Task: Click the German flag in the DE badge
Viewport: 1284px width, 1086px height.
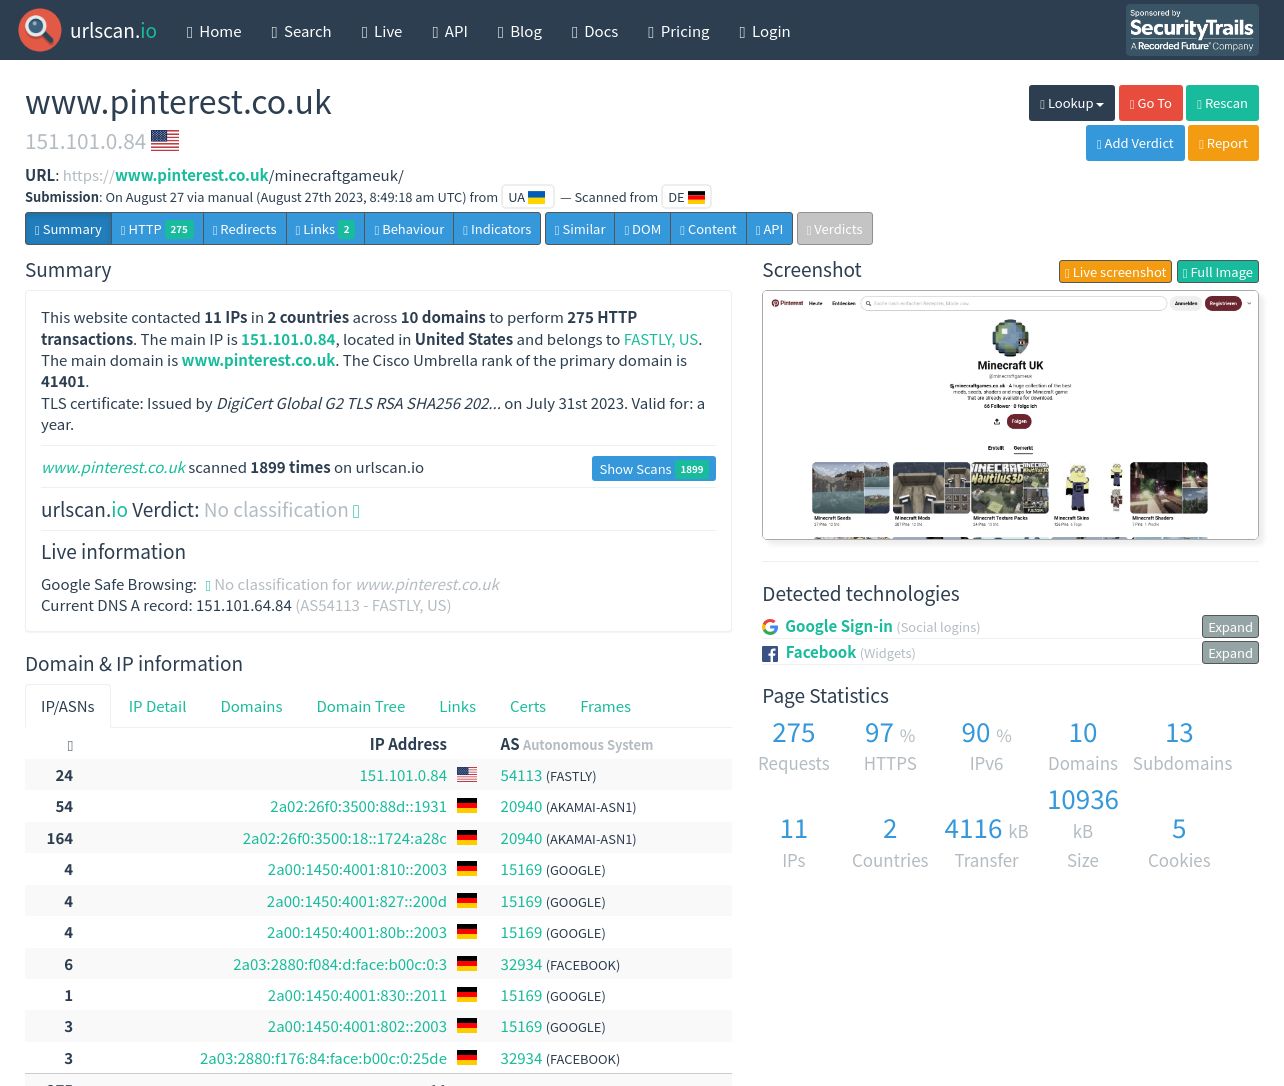Action: pyautogui.click(x=697, y=198)
